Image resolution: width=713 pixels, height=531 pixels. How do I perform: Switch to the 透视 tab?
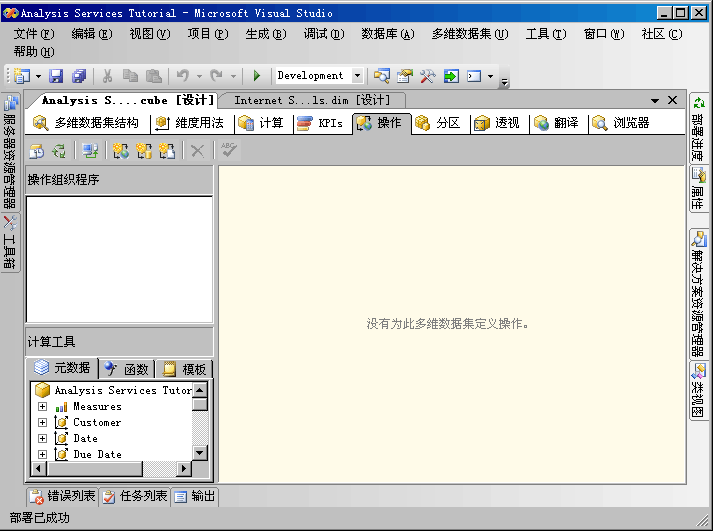(497, 123)
